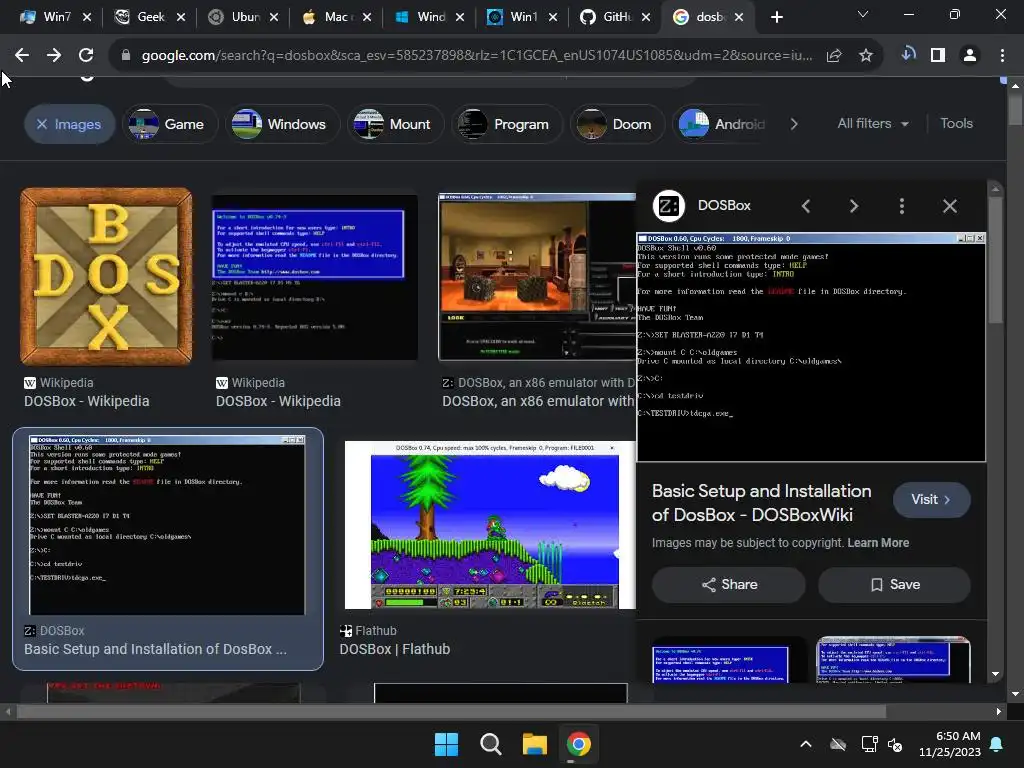Open Windows taskbar search
Screen dimensions: 1024x768
click(490, 744)
